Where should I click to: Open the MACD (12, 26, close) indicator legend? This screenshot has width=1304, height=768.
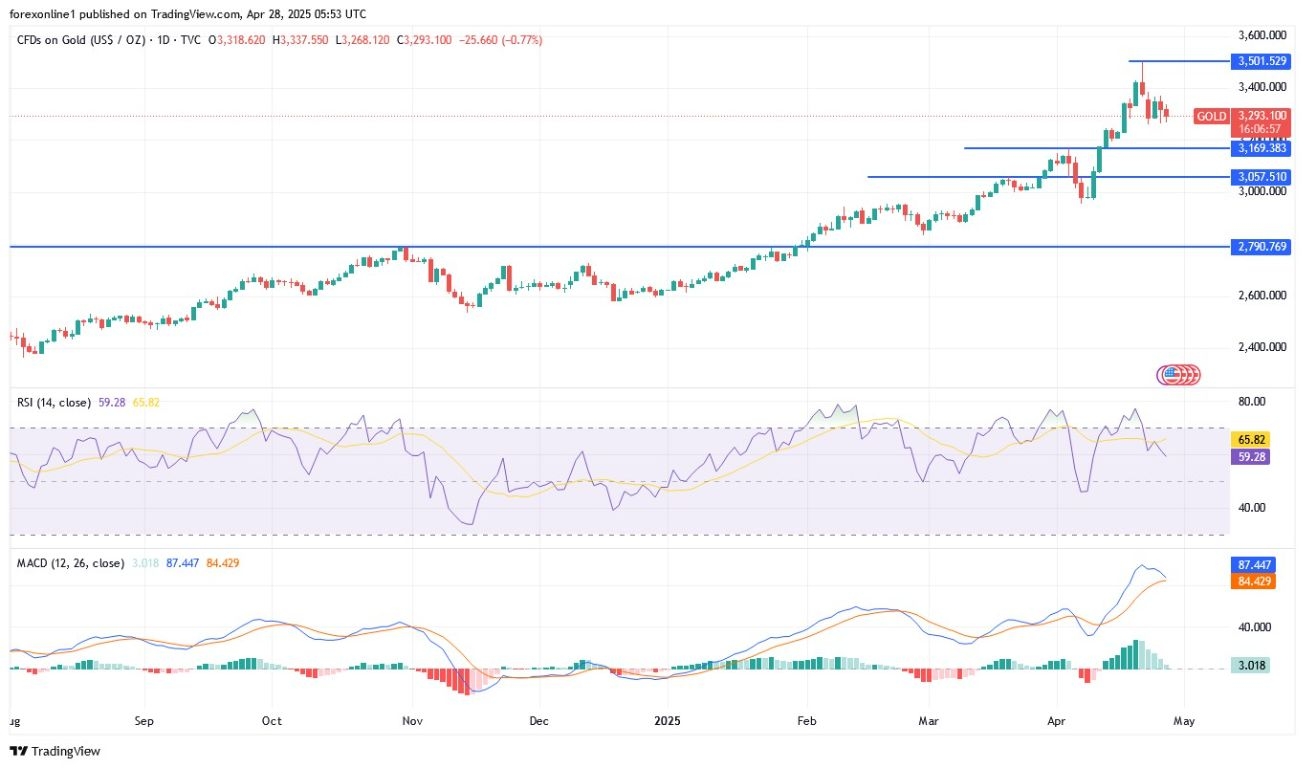pyautogui.click(x=71, y=563)
